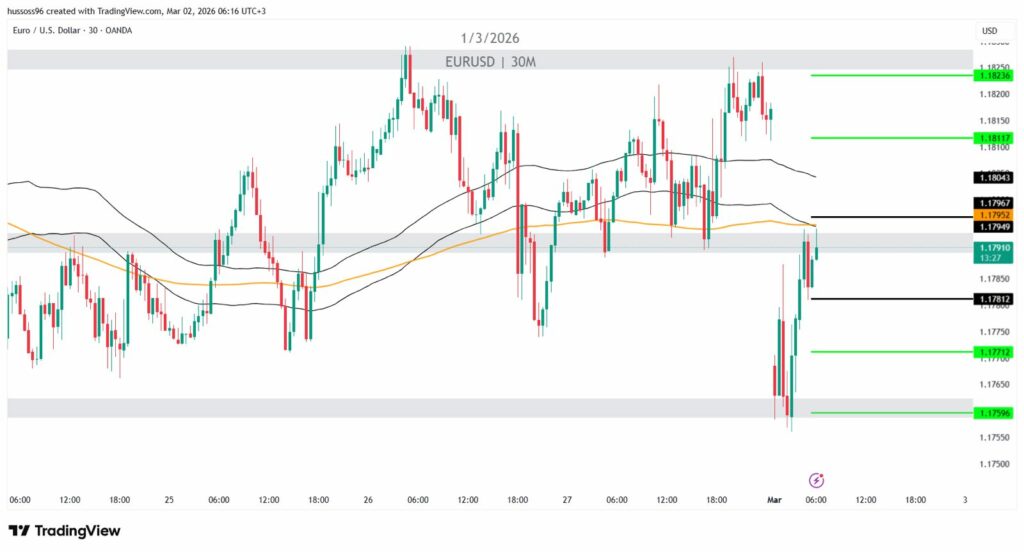The image size is (1024, 552).
Task: Select the 1.18117 green price label
Action: click(995, 138)
